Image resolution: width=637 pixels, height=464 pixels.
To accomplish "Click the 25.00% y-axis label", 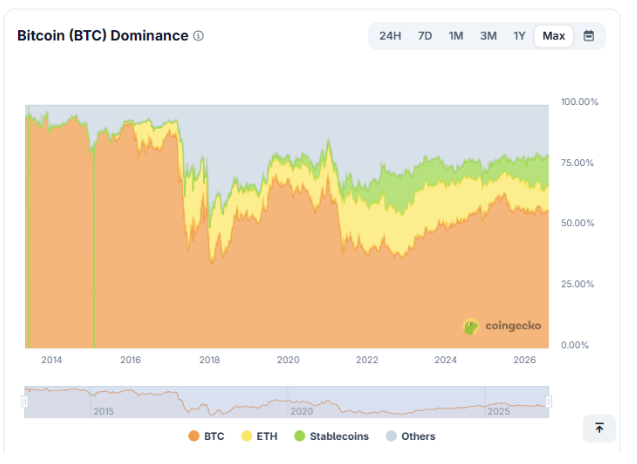I will click(x=577, y=284).
